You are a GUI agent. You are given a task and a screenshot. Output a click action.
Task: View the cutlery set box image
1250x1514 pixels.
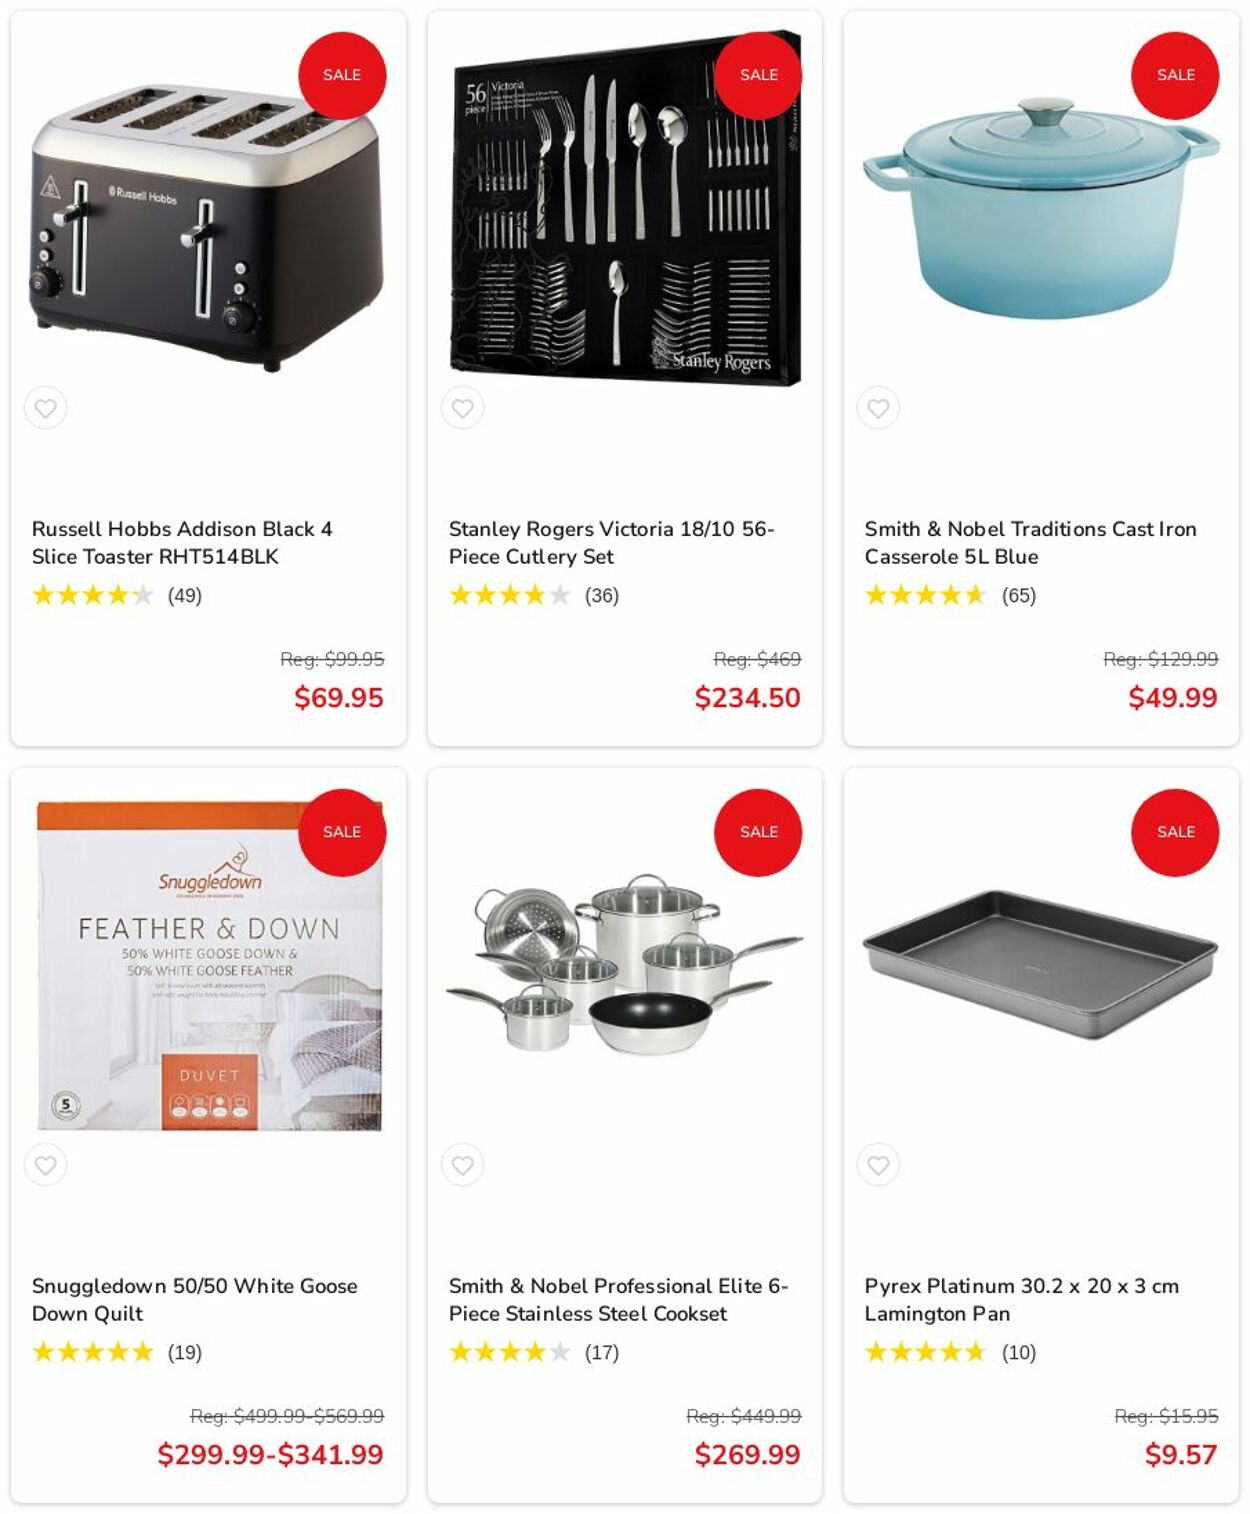(625, 210)
